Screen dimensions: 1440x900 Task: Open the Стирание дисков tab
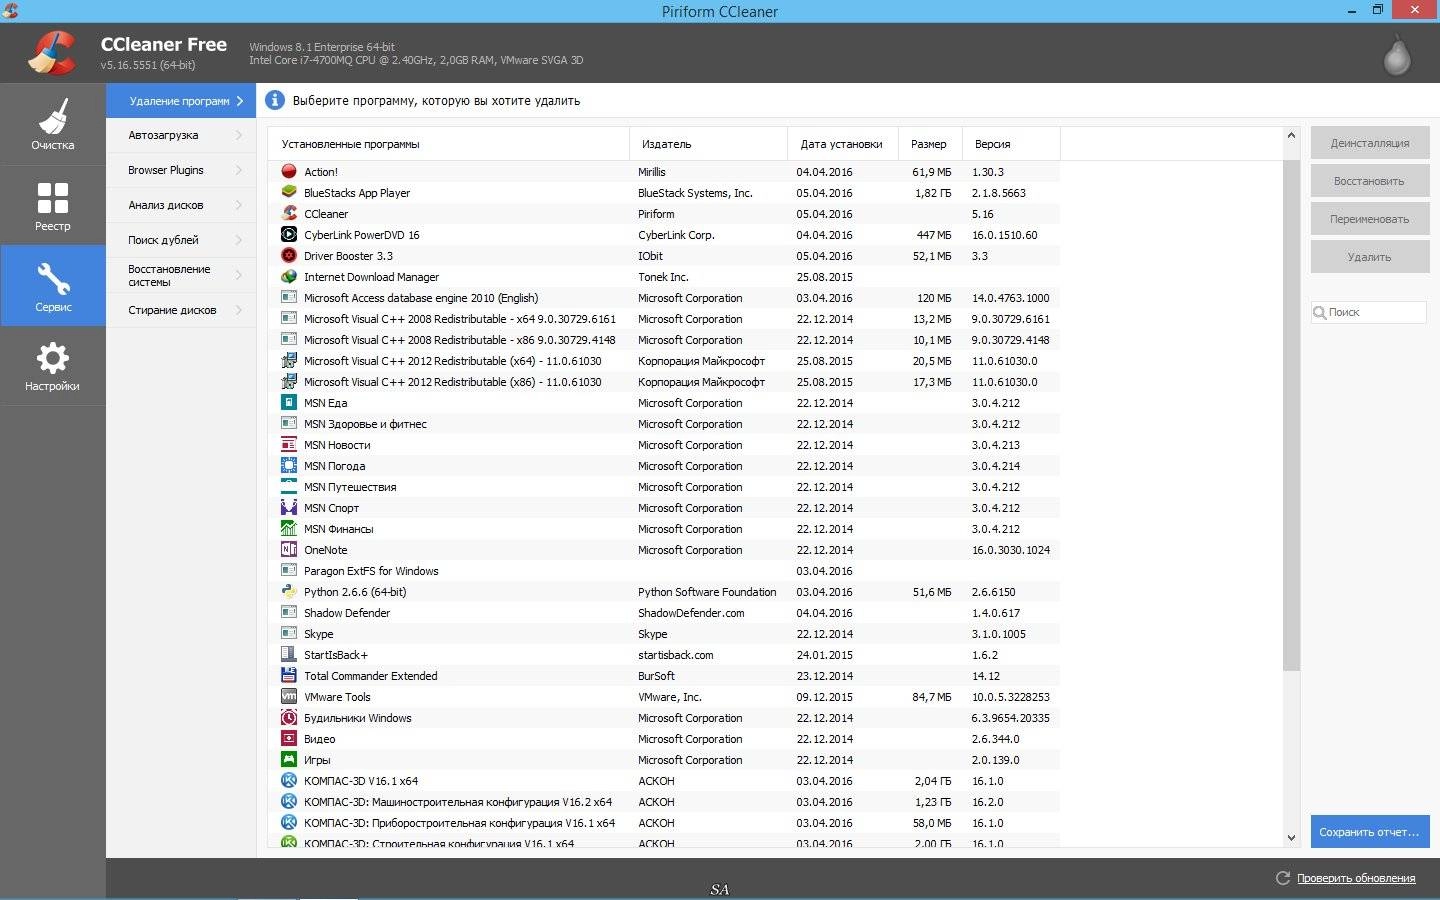tap(181, 310)
